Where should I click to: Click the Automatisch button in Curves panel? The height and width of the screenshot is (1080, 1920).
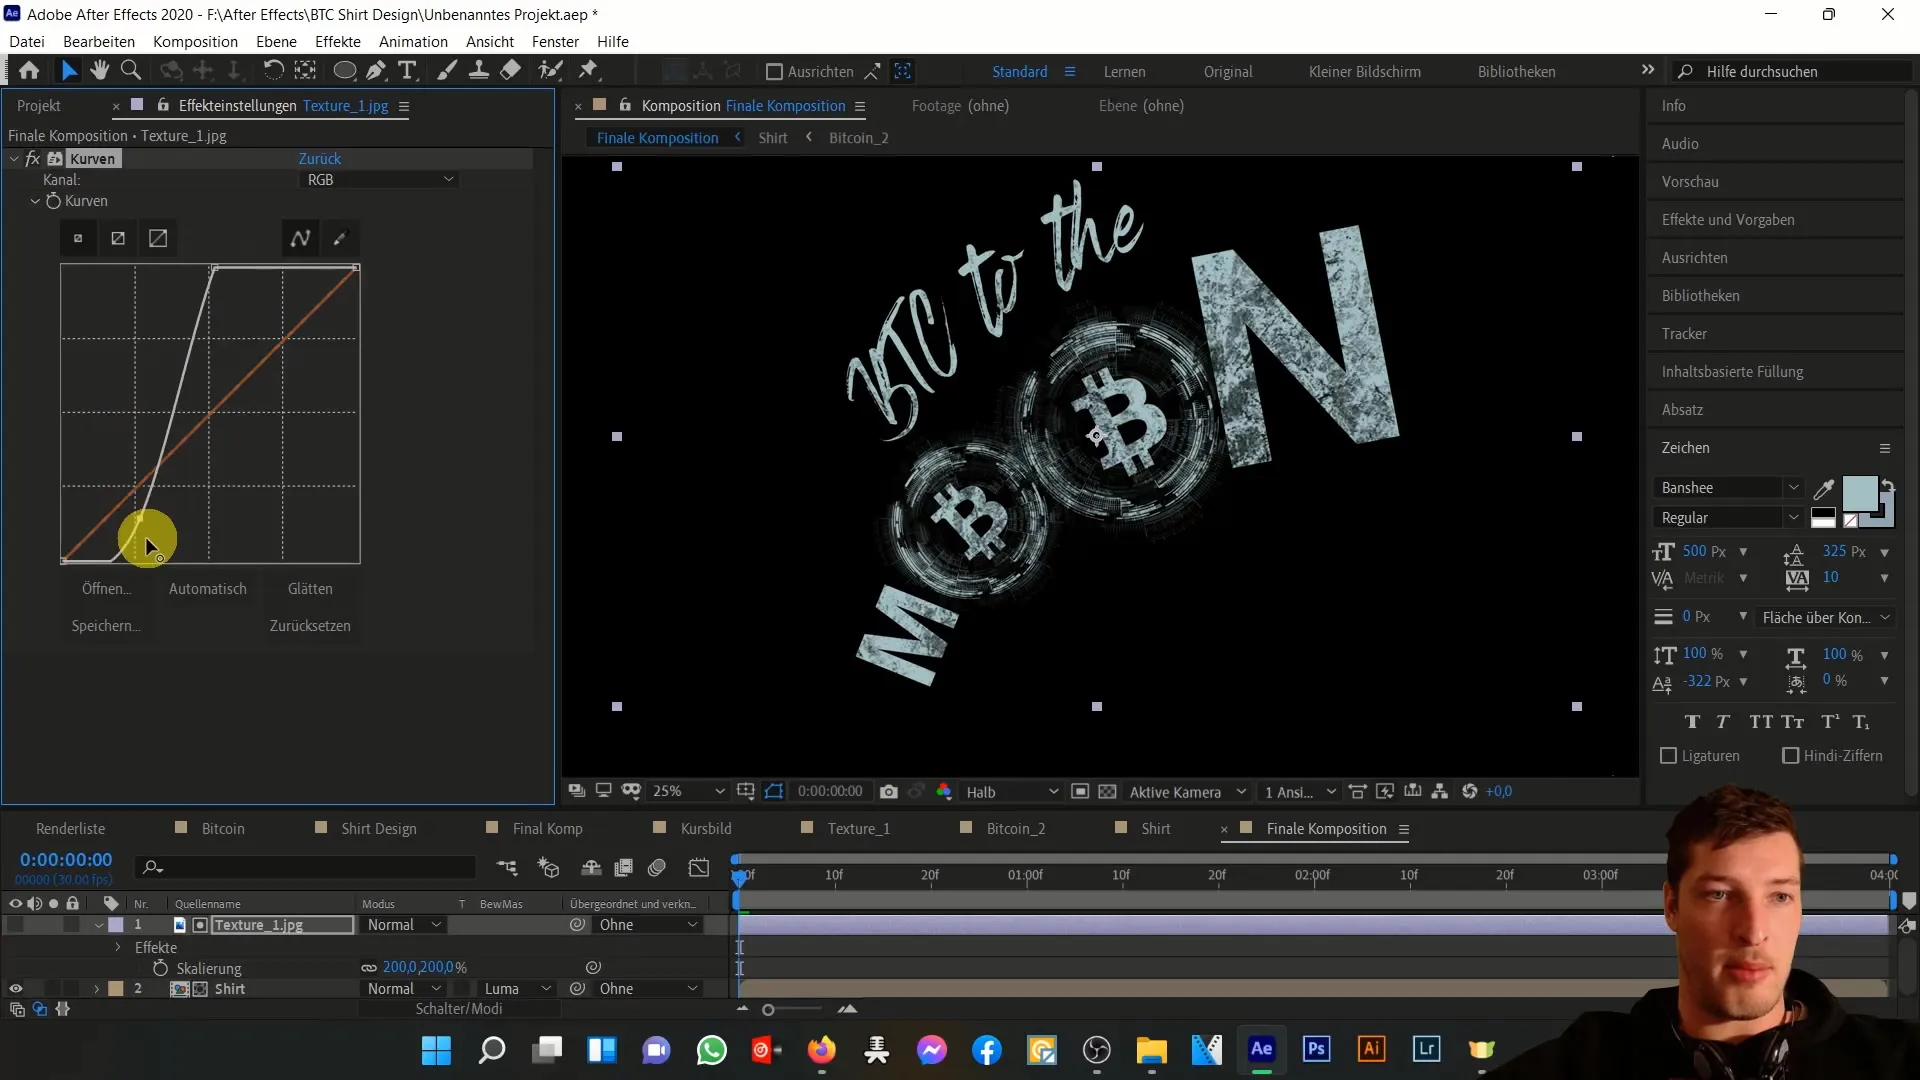[207, 588]
